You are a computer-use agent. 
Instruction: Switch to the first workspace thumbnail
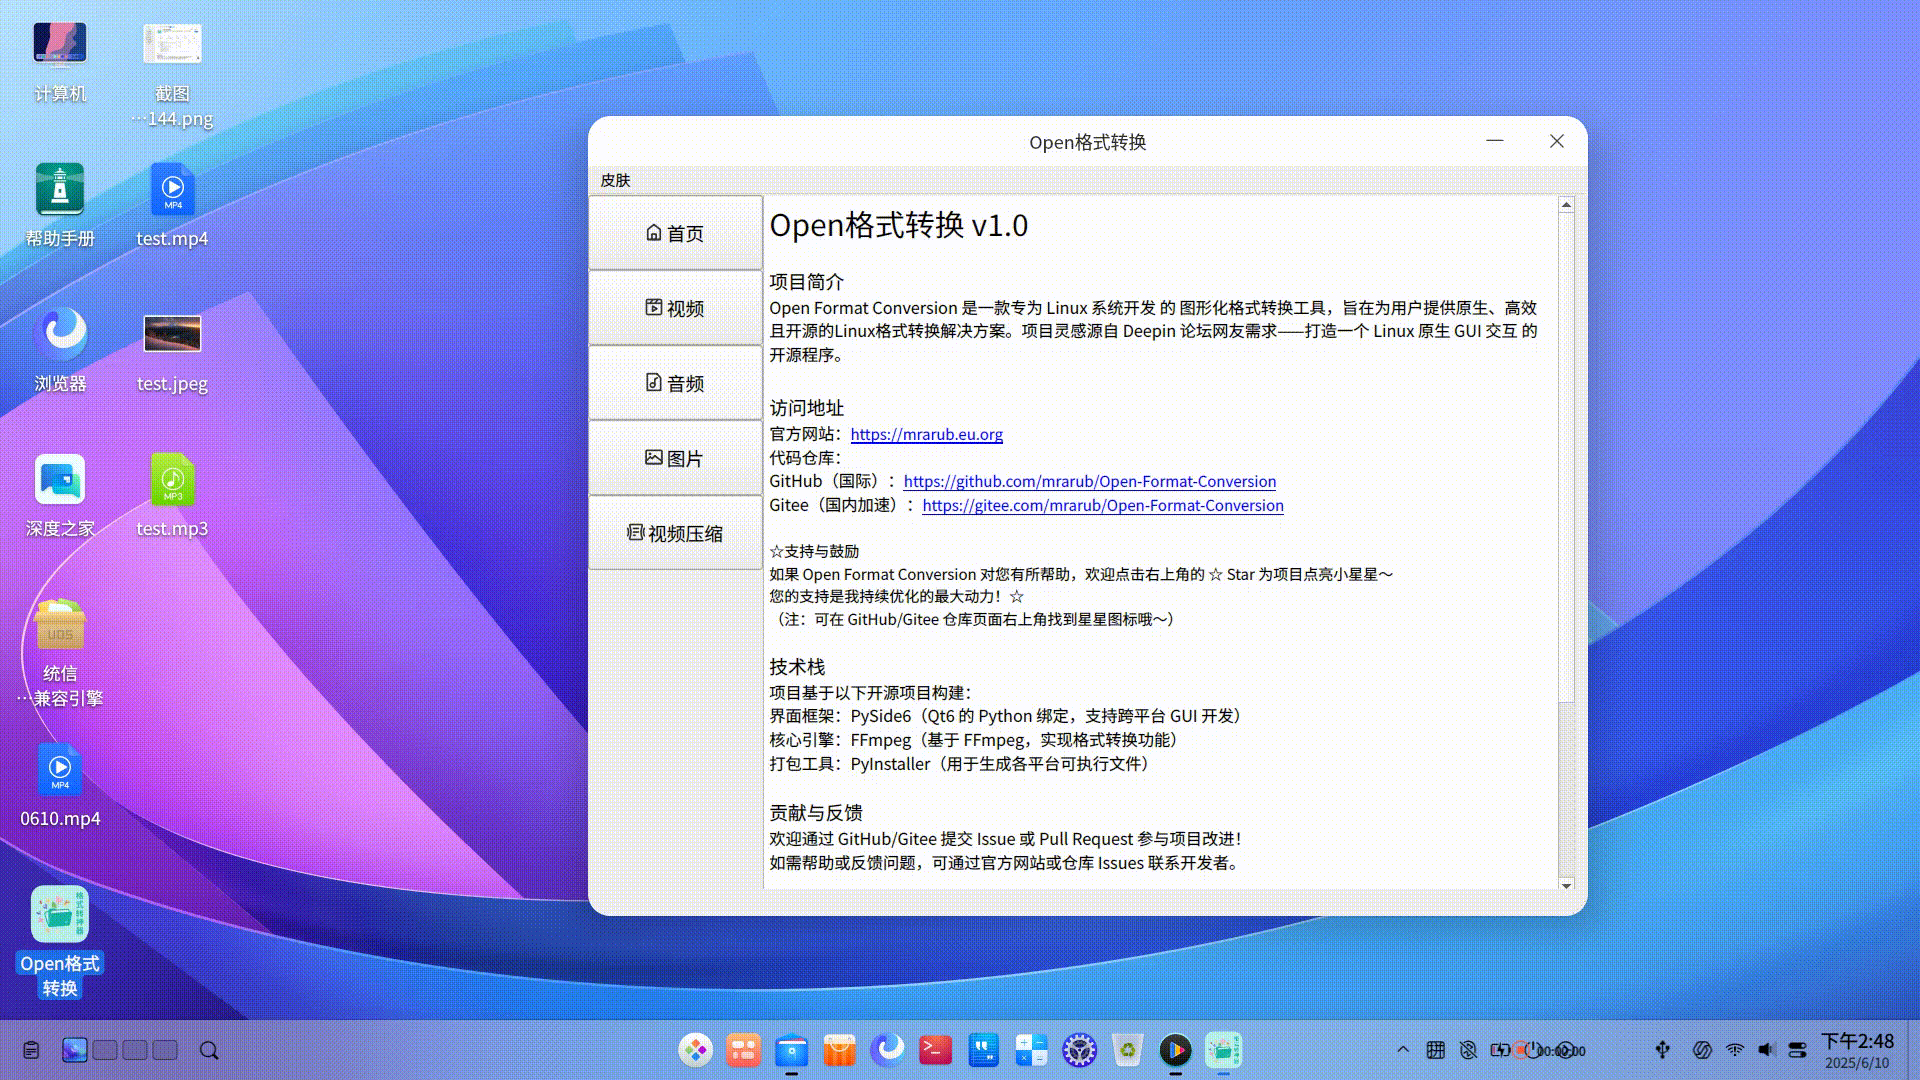[74, 1050]
